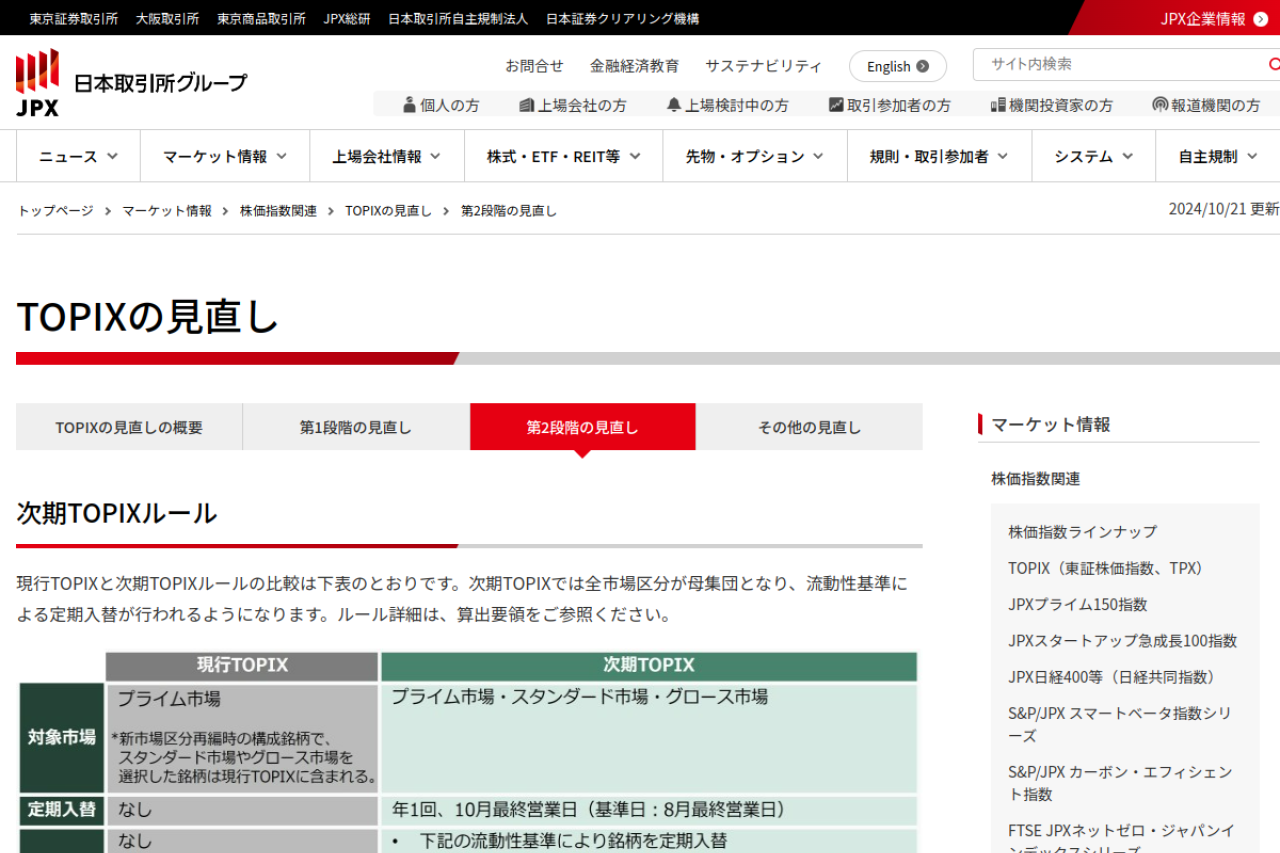Open 東京証券取引所 in top bar
The image size is (1280, 853).
click(x=74, y=19)
